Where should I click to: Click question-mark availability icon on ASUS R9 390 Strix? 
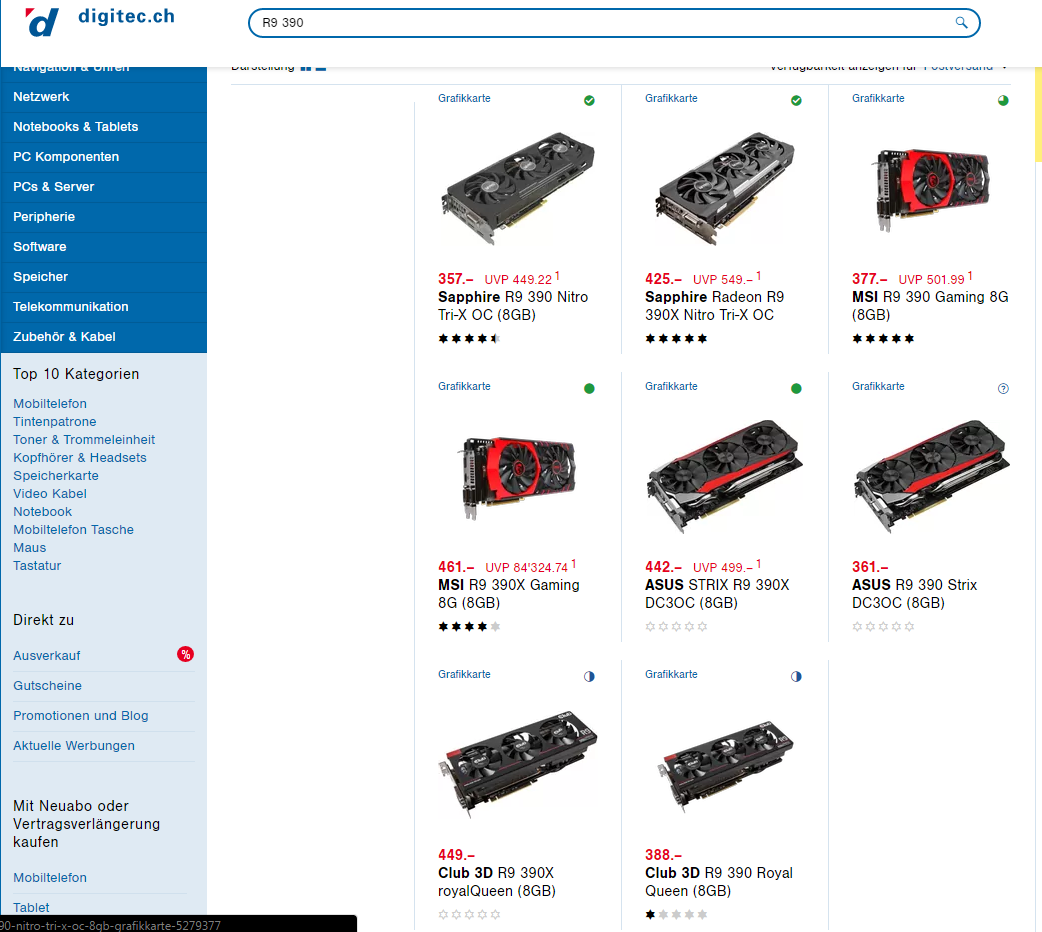pos(1003,388)
